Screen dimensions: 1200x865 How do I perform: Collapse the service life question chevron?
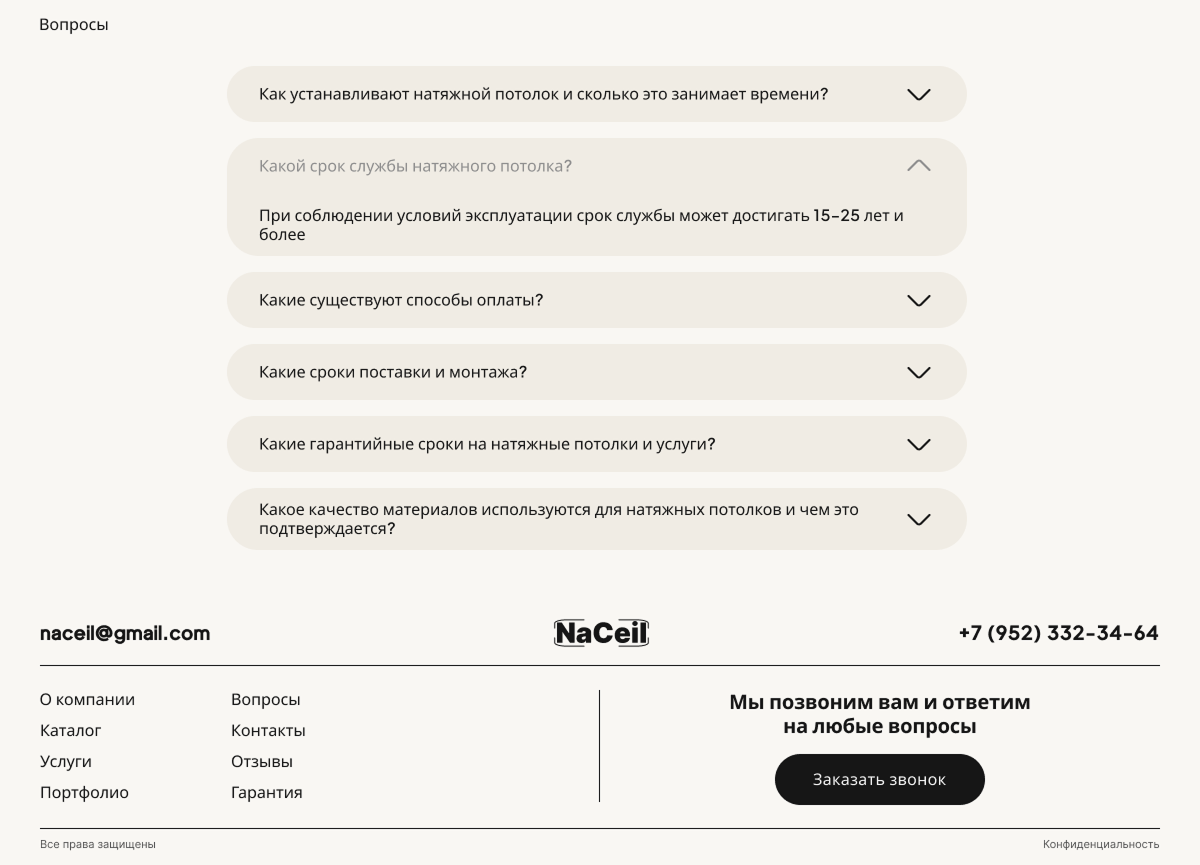click(x=918, y=166)
